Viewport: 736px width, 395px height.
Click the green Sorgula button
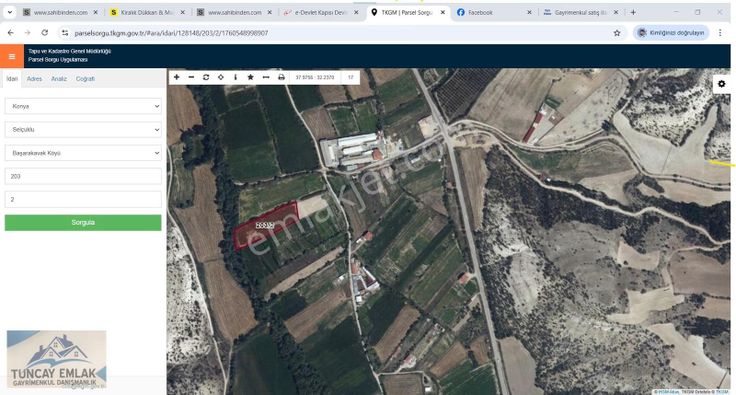pyautogui.click(x=83, y=223)
